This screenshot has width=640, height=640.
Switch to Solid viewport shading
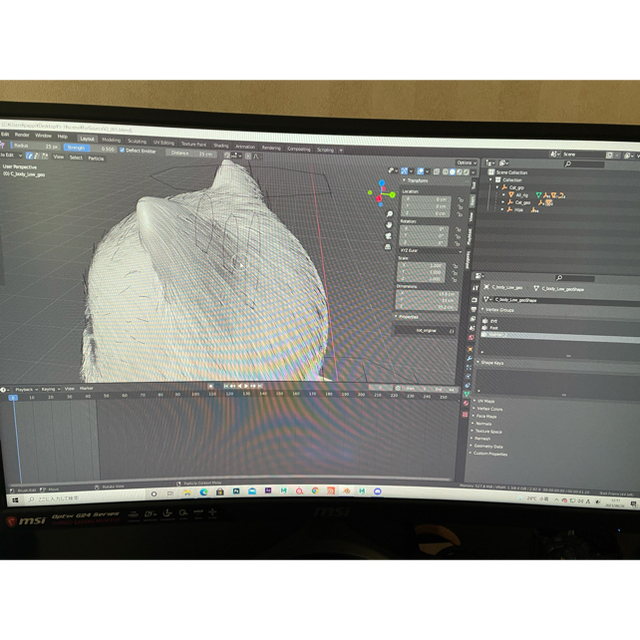coord(452,171)
